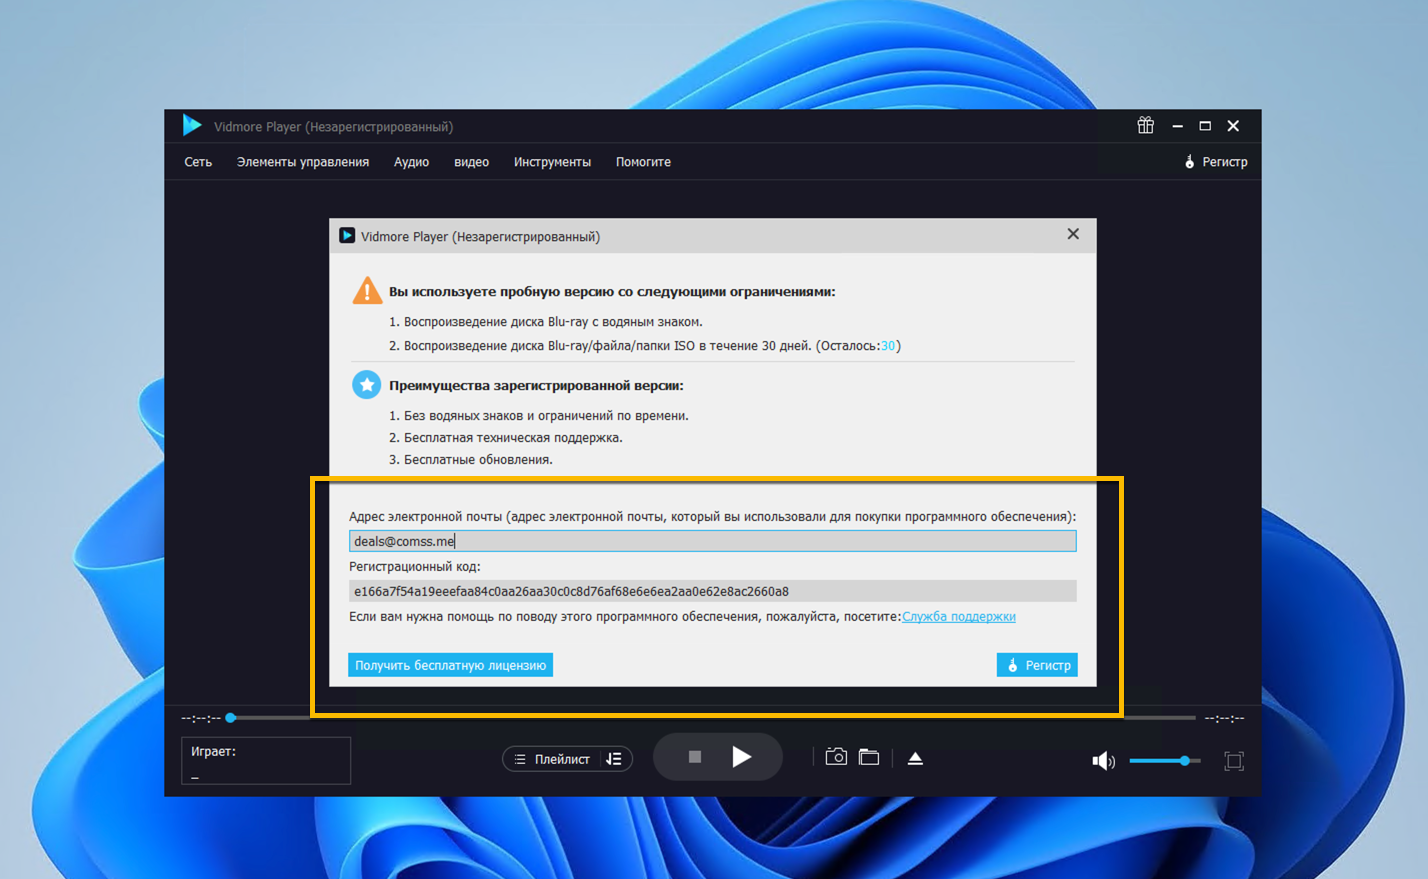Click the playback progress slider handle
This screenshot has height=879, width=1428.
coord(231,718)
